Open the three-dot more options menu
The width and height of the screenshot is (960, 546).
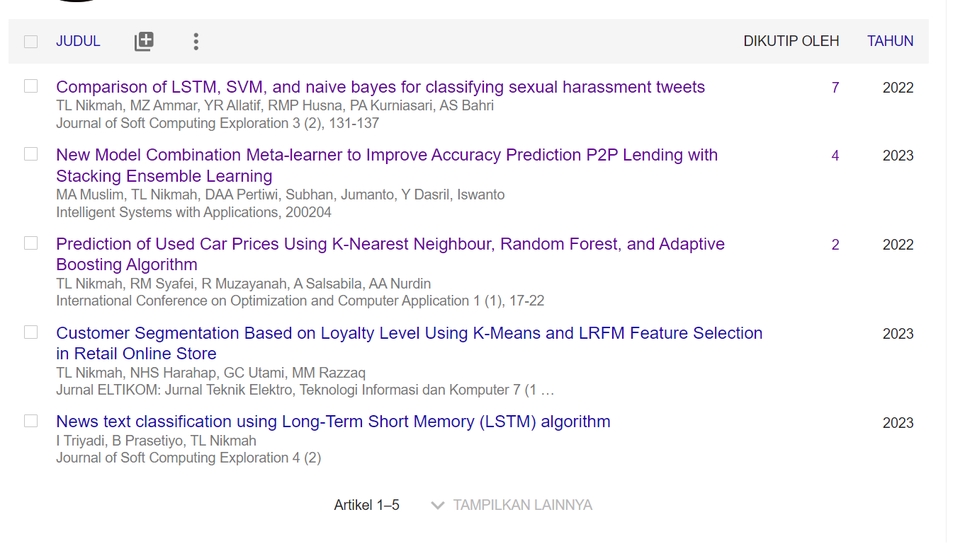196,42
